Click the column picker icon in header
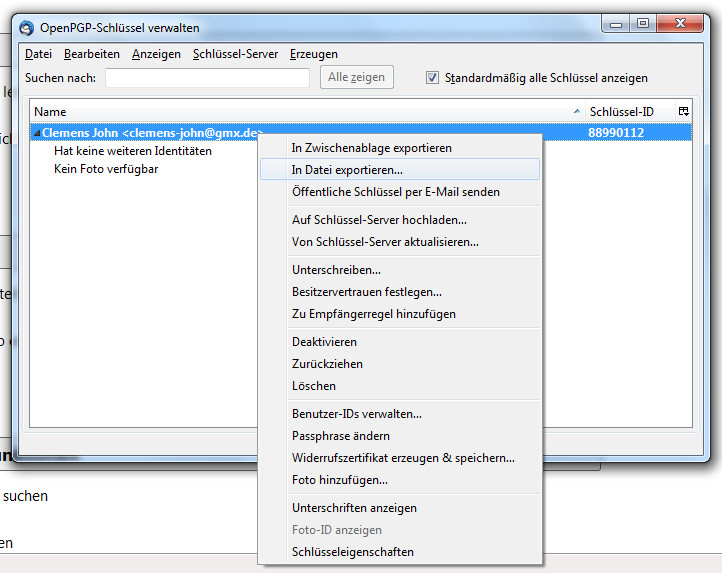 point(683,112)
